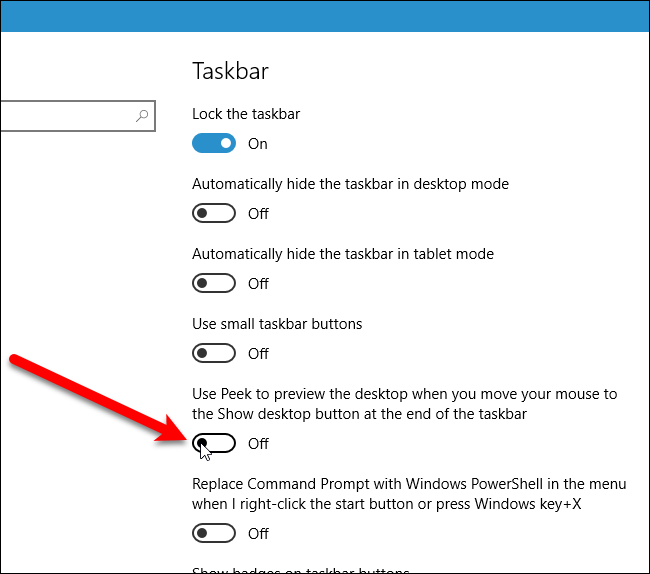This screenshot has width=650, height=574.
Task: Click the "Lock the taskbar" label
Action: 246,114
